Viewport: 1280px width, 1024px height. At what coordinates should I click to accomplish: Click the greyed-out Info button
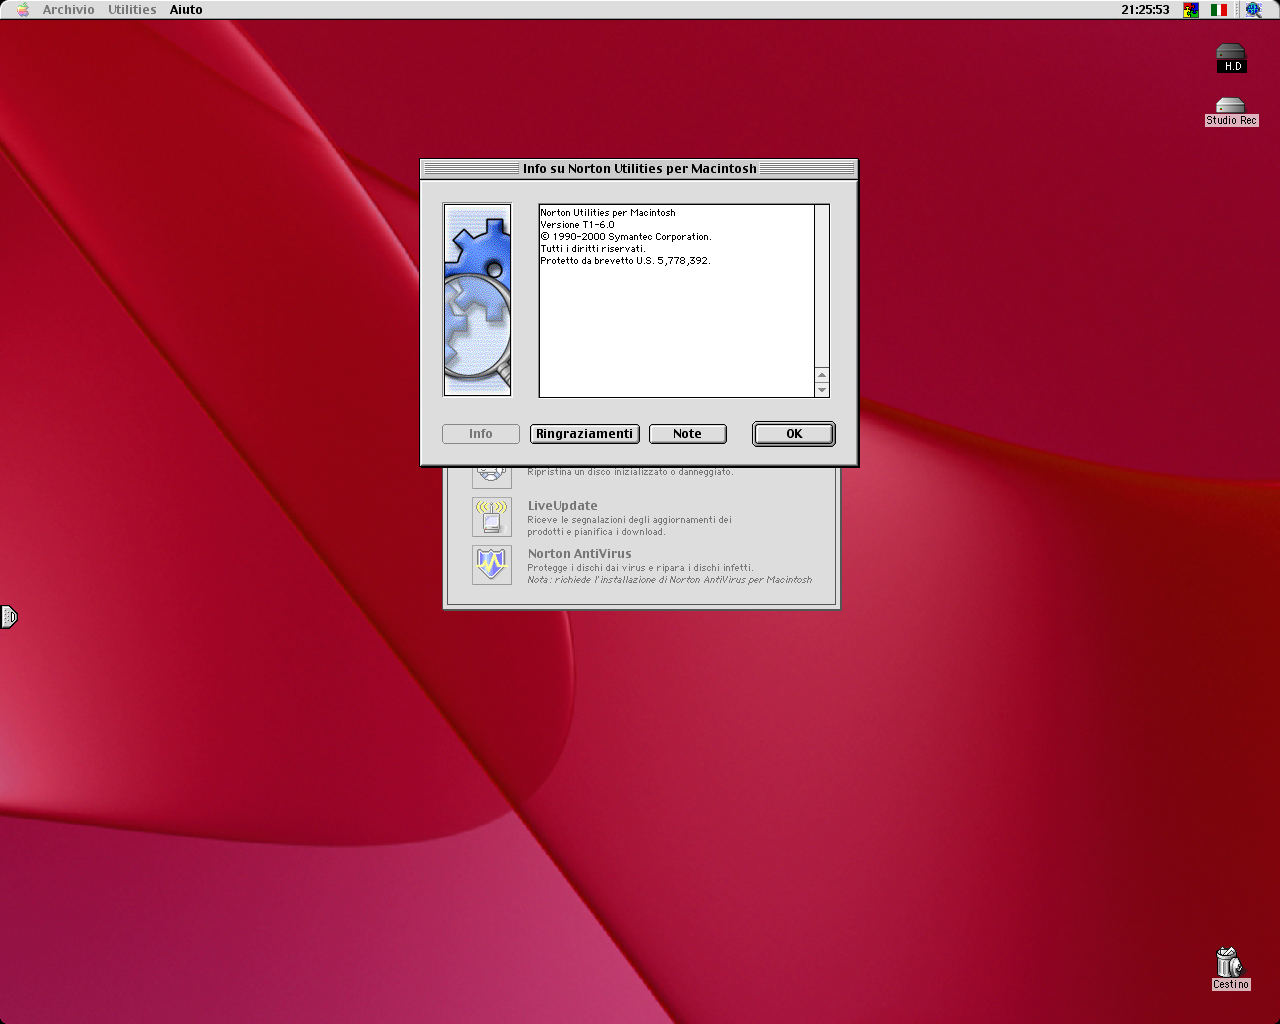[481, 434]
